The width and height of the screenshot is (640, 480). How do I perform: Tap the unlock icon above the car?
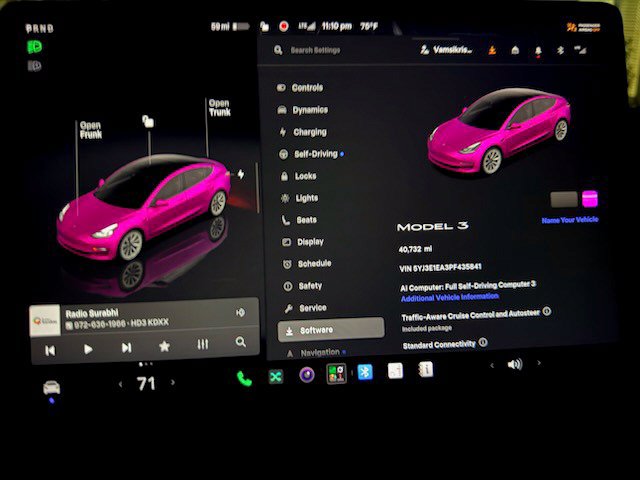(148, 121)
